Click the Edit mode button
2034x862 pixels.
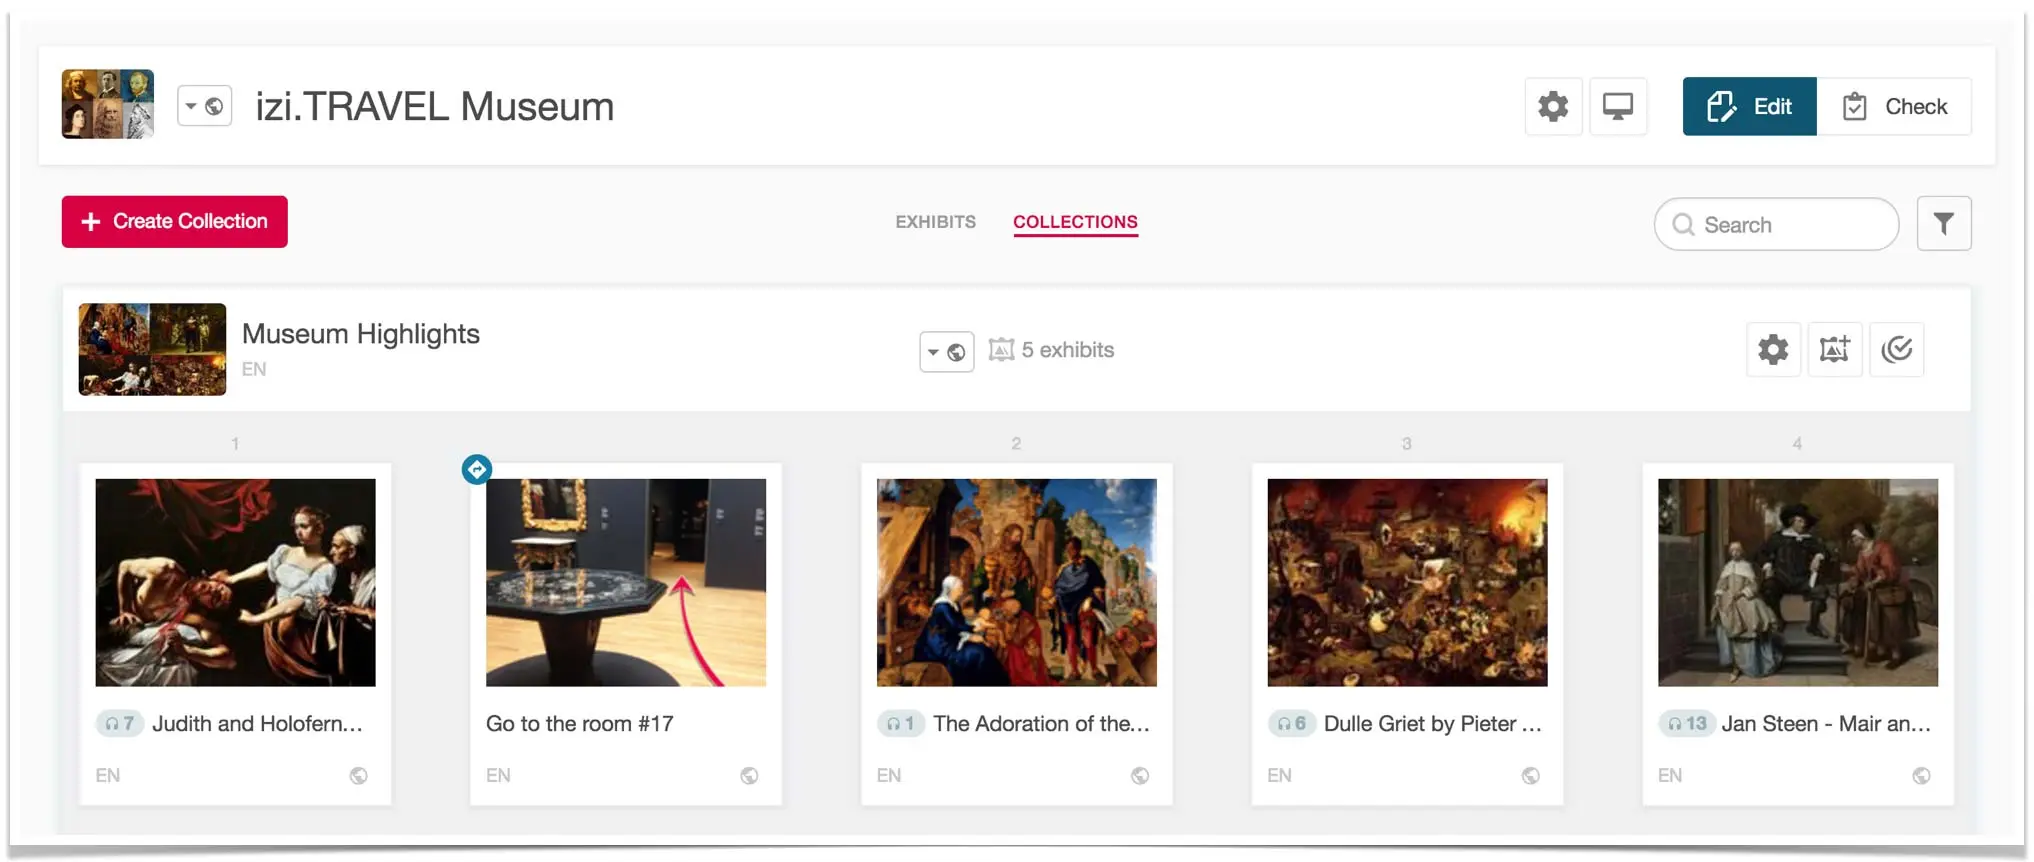pos(1749,106)
